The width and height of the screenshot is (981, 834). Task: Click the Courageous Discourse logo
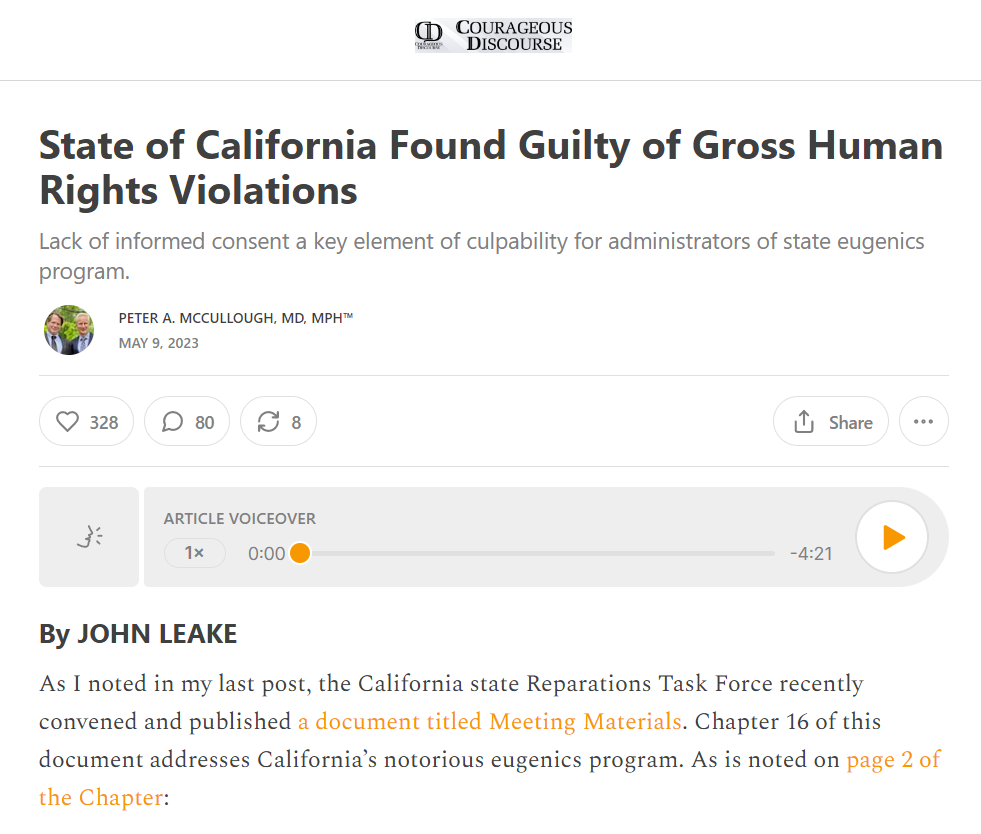[x=493, y=36]
